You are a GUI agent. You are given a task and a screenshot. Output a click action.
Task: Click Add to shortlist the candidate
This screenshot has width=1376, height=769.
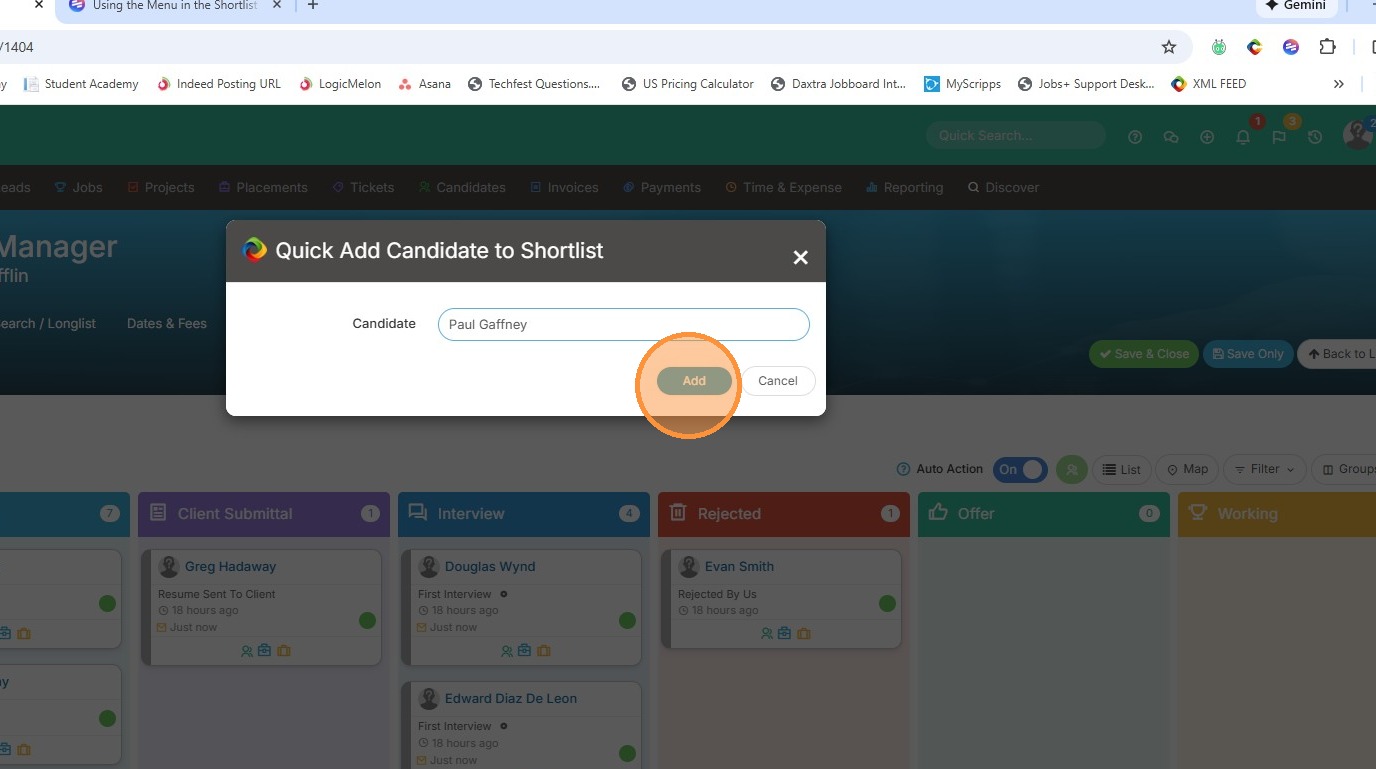[694, 381]
